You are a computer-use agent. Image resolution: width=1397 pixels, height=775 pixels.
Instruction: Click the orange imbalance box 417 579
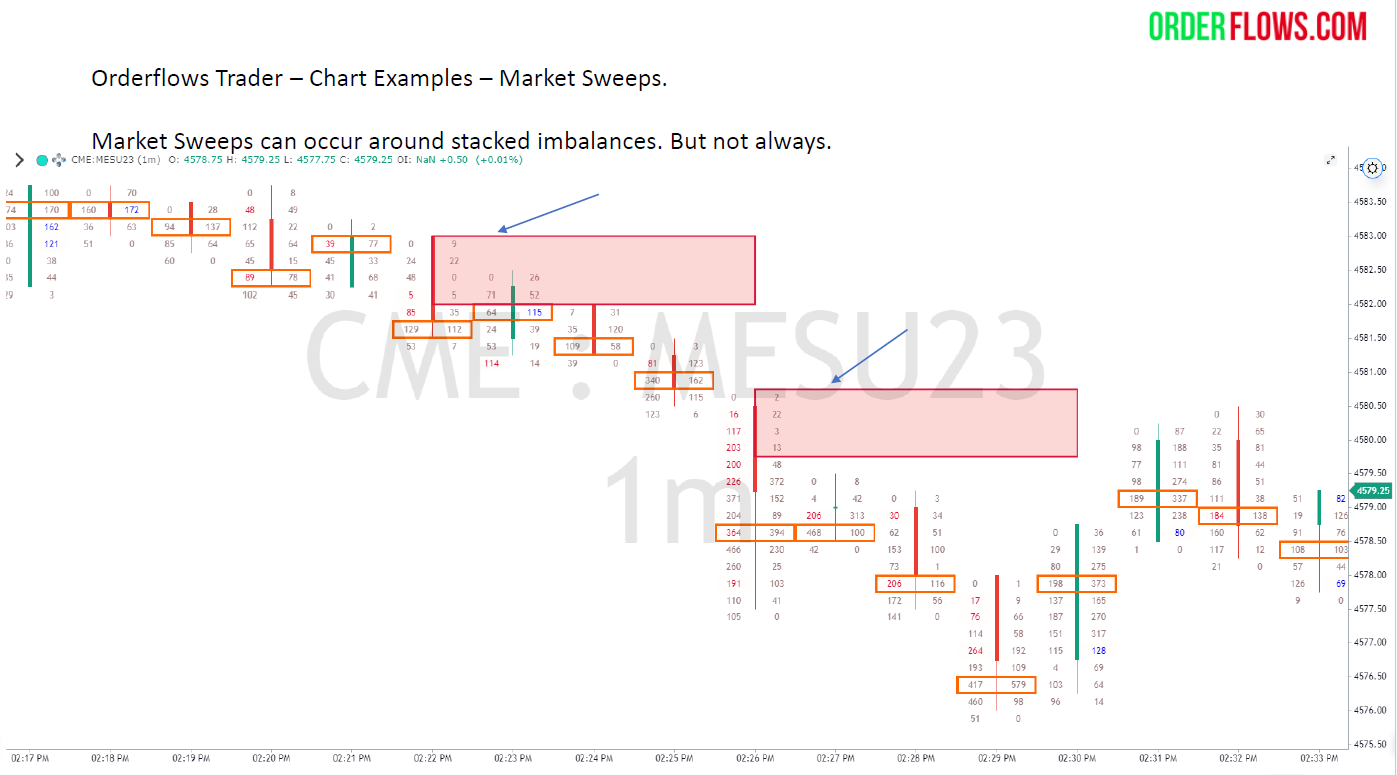(996, 685)
